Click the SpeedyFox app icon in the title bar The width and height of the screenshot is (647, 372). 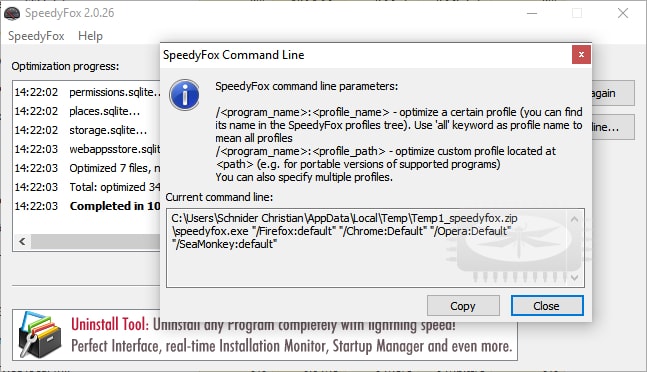click(12, 14)
